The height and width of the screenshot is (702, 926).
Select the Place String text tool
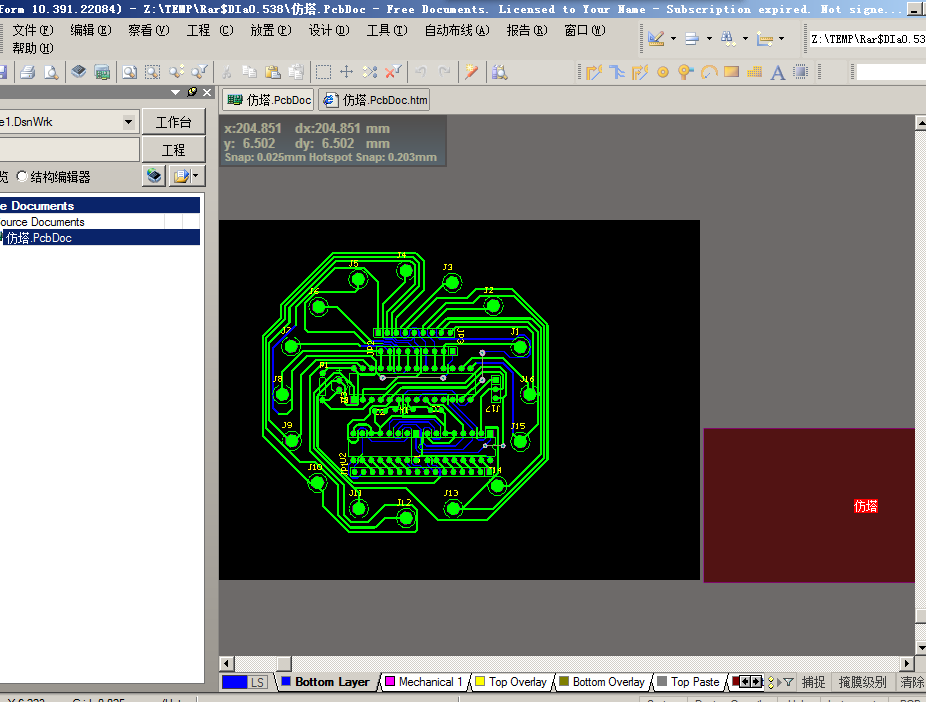pyautogui.click(x=778, y=72)
